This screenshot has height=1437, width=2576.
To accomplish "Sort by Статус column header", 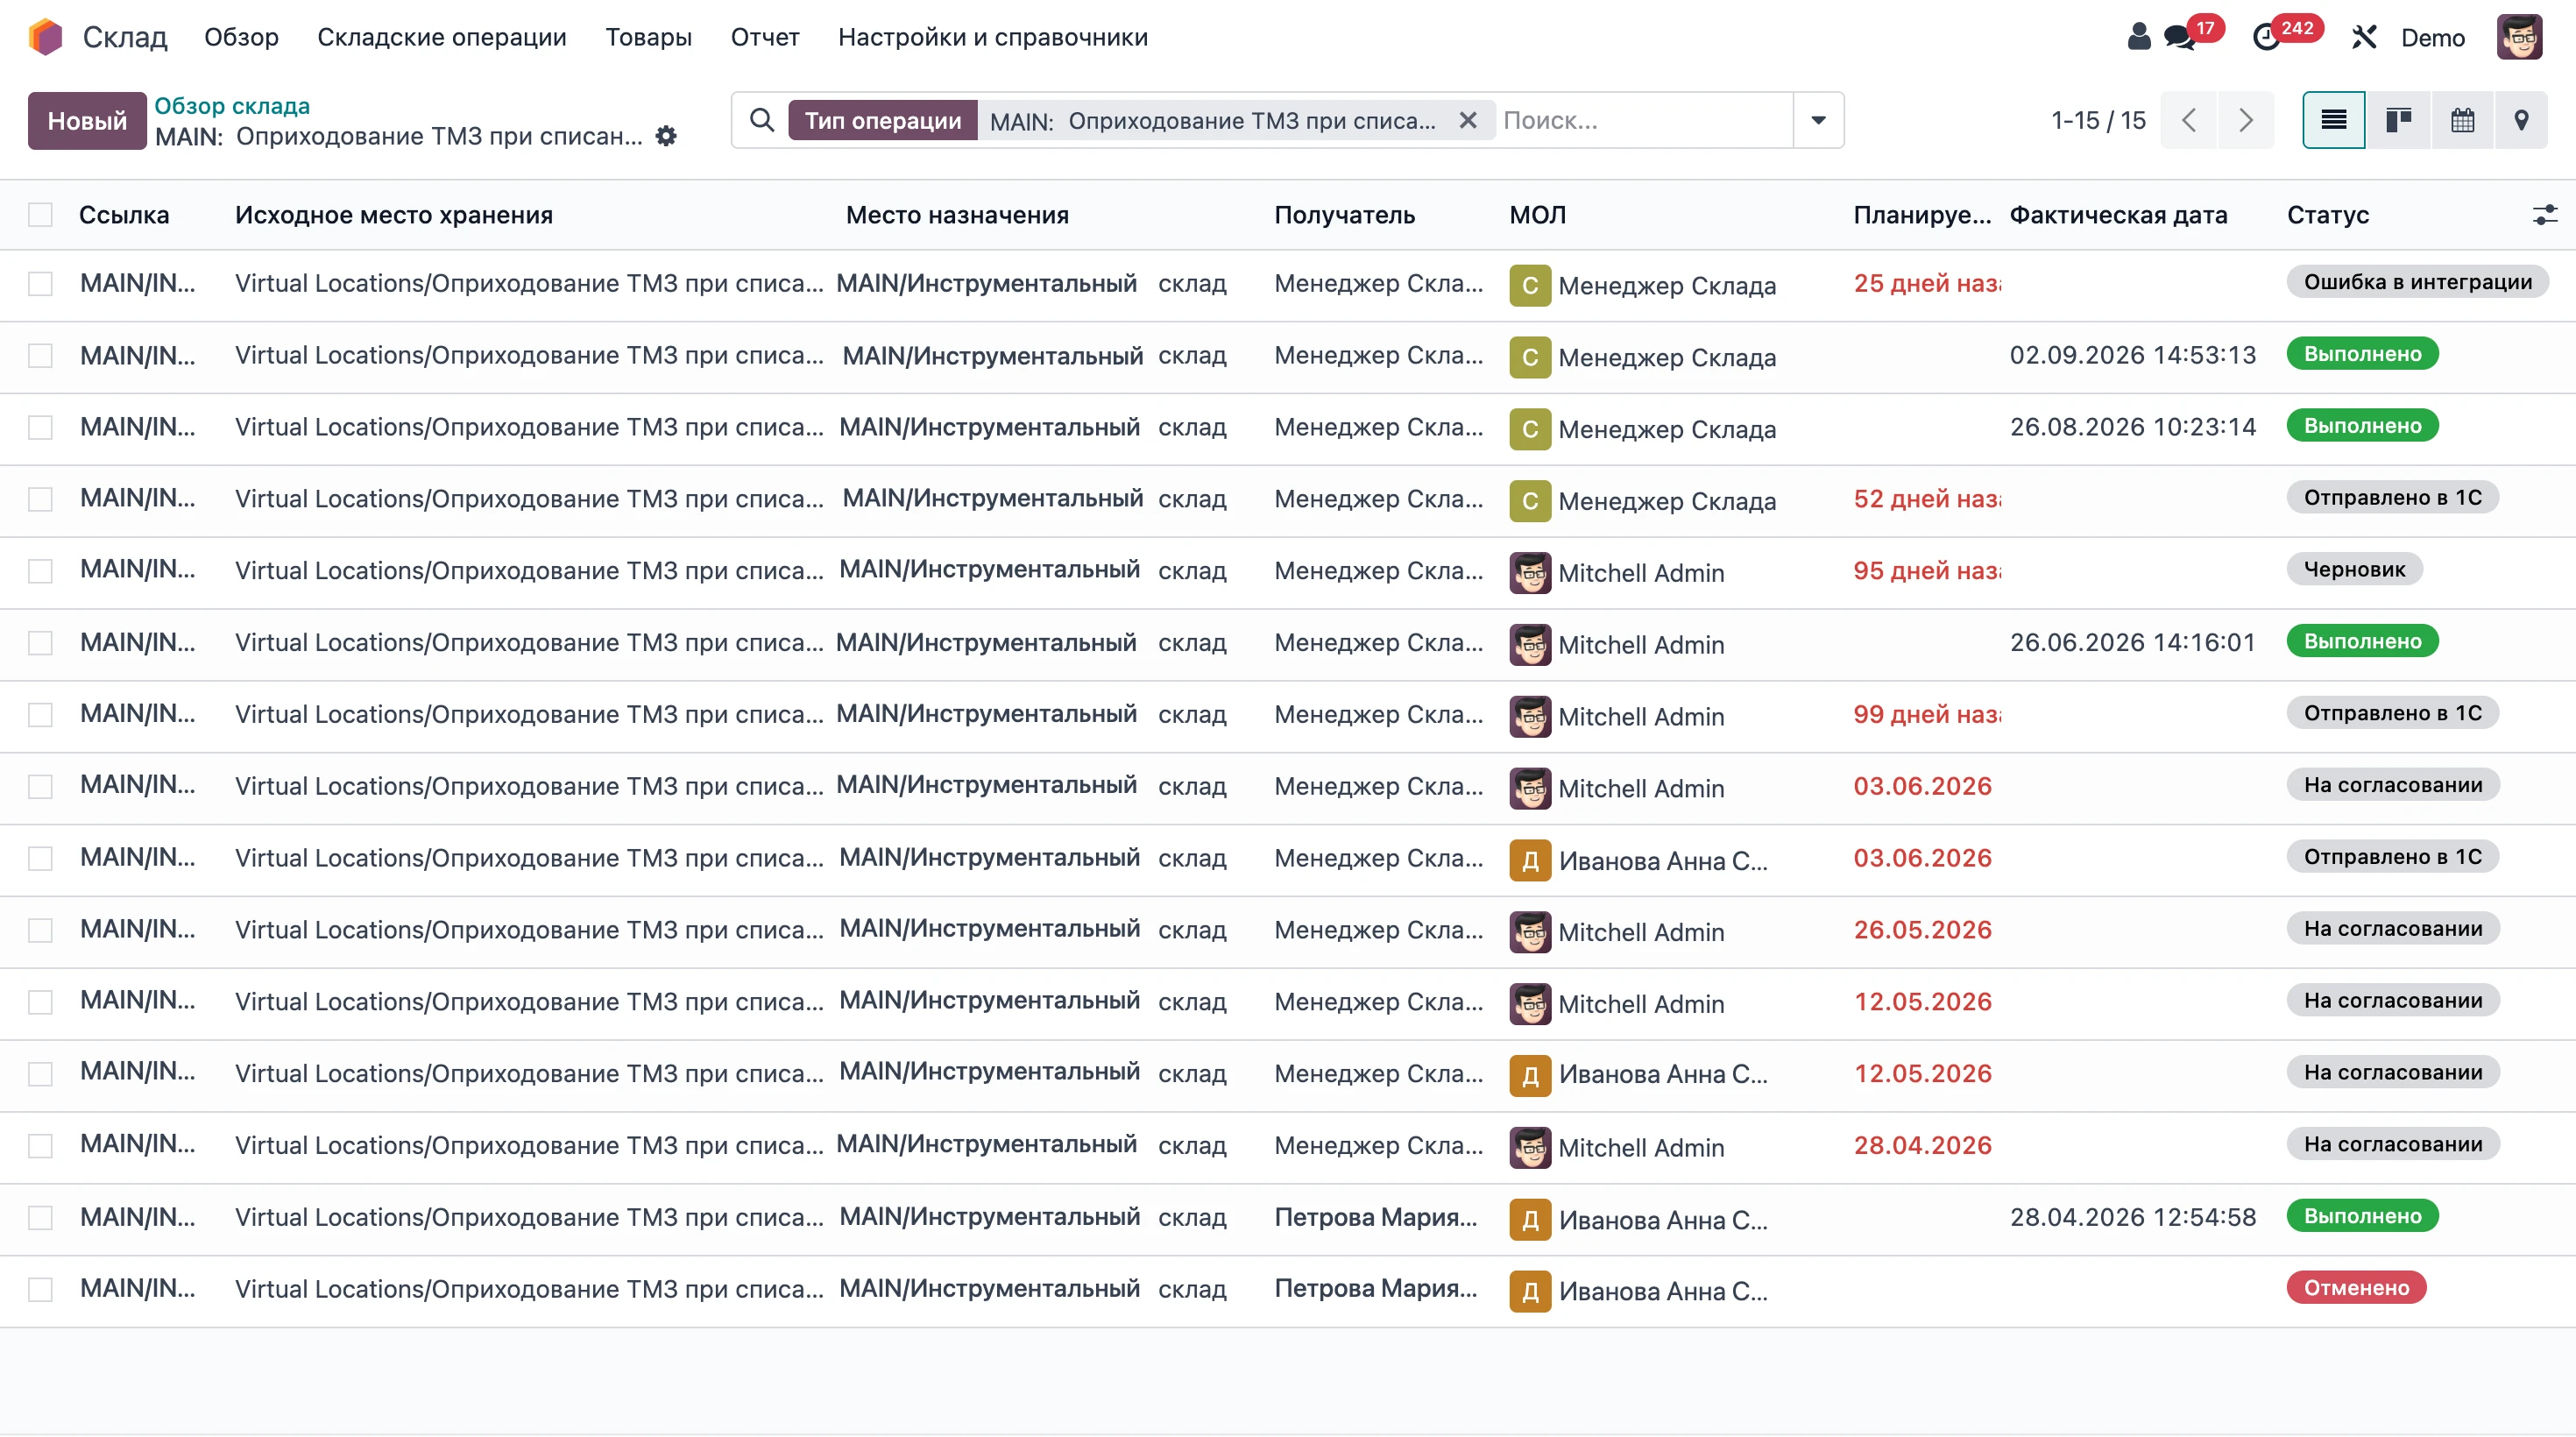I will (2328, 215).
